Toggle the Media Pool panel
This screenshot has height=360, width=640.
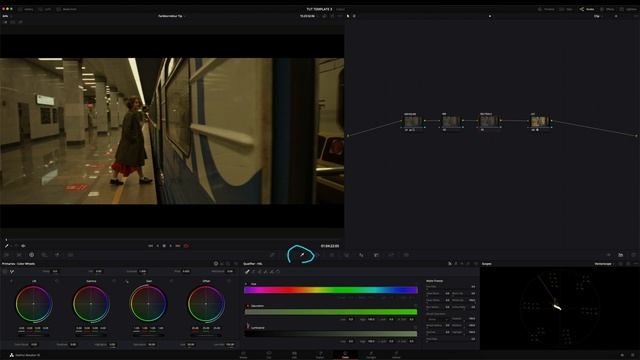coord(67,9)
